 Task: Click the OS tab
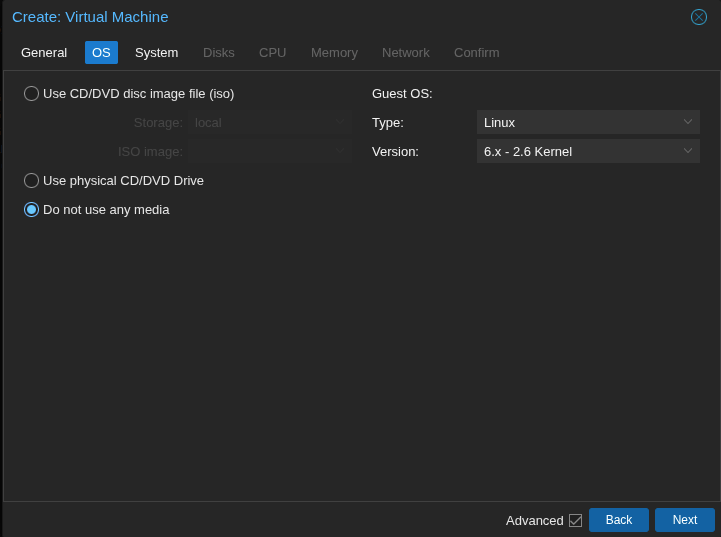(x=101, y=53)
